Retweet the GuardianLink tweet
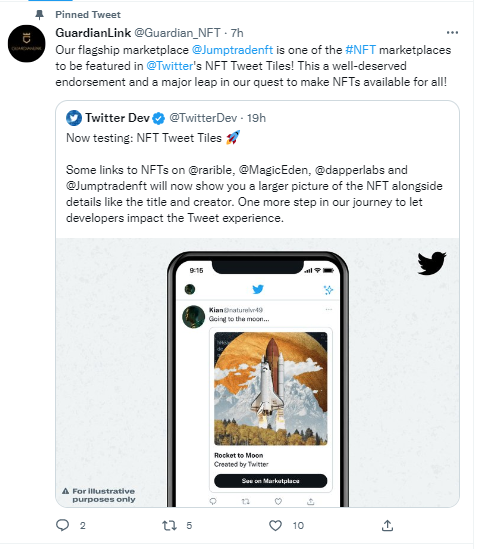 (169, 525)
